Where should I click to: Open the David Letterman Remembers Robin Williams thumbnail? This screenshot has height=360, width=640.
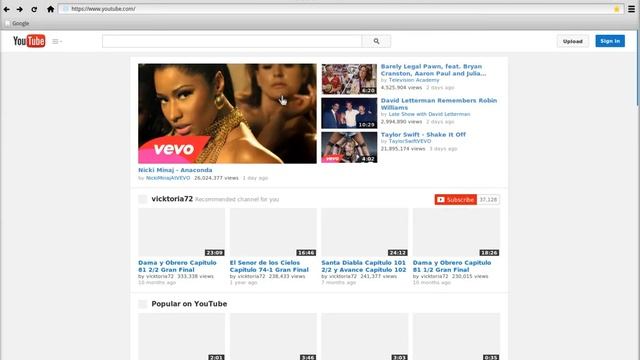point(349,113)
